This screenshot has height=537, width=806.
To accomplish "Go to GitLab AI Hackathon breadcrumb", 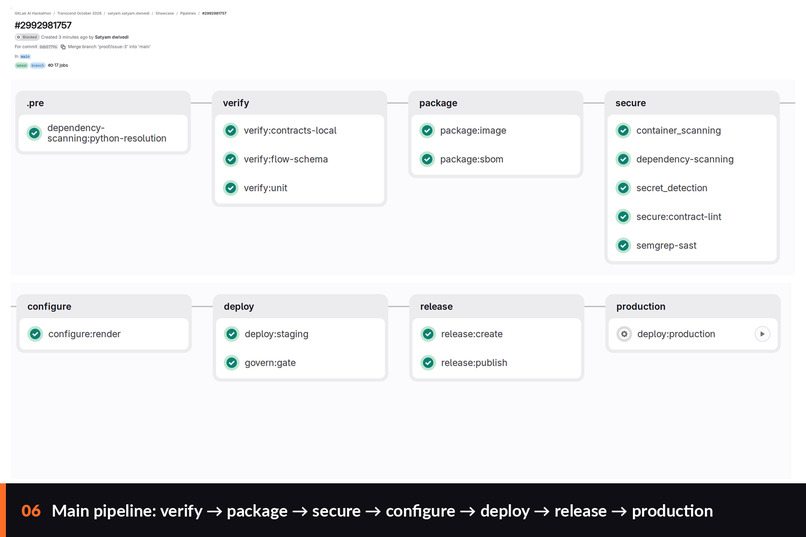I will click(33, 13).
